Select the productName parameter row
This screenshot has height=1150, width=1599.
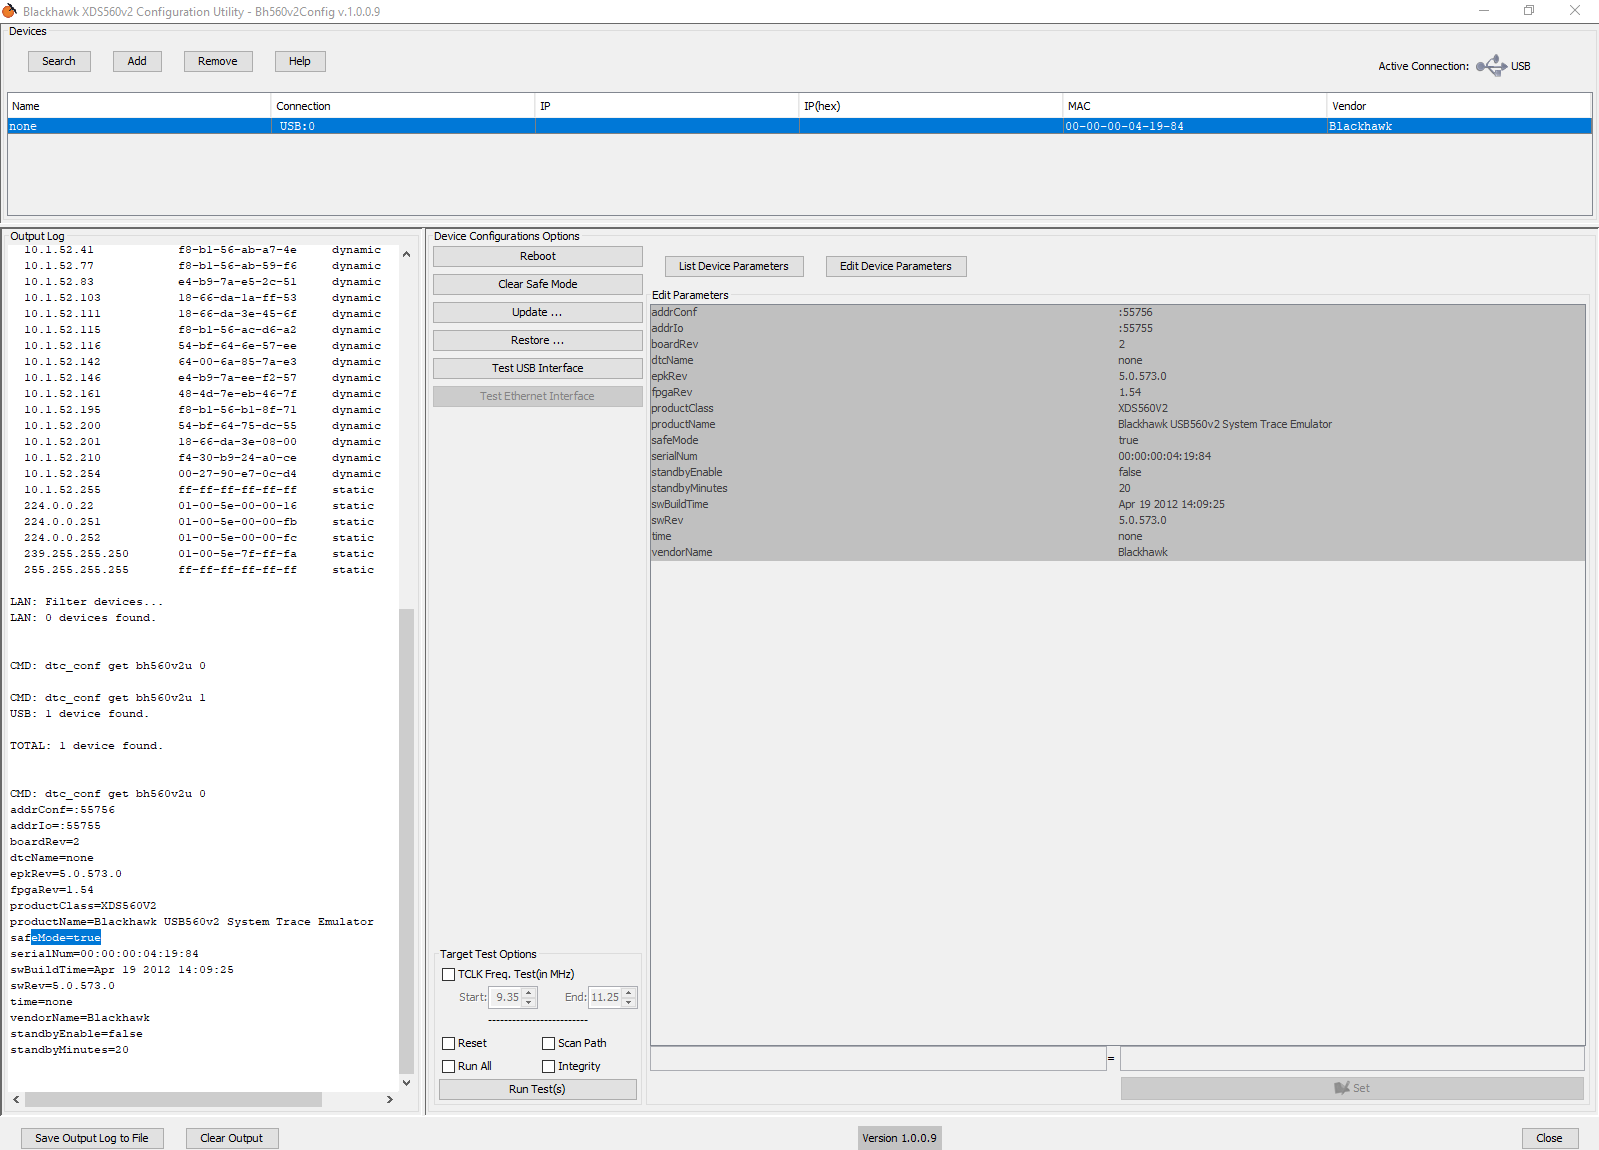point(1118,424)
